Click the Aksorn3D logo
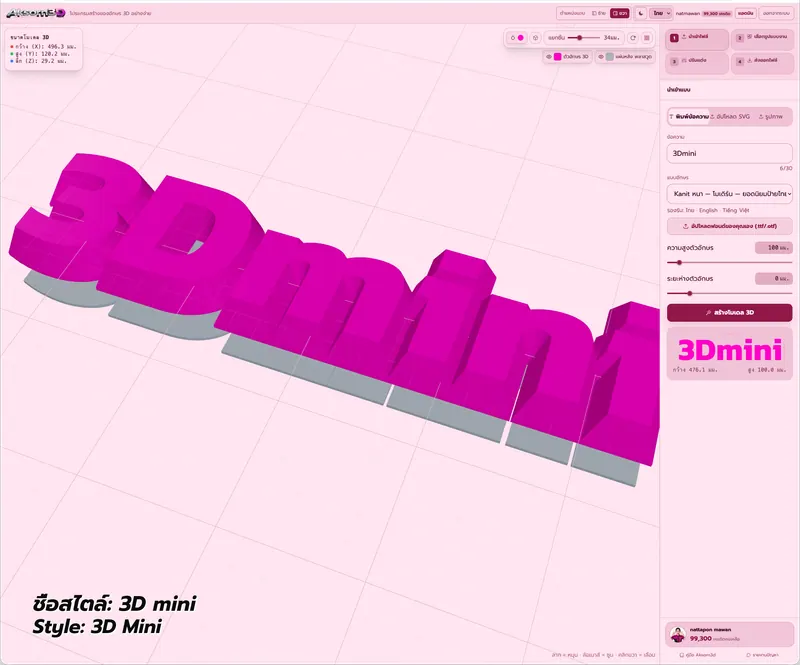 coord(36,13)
